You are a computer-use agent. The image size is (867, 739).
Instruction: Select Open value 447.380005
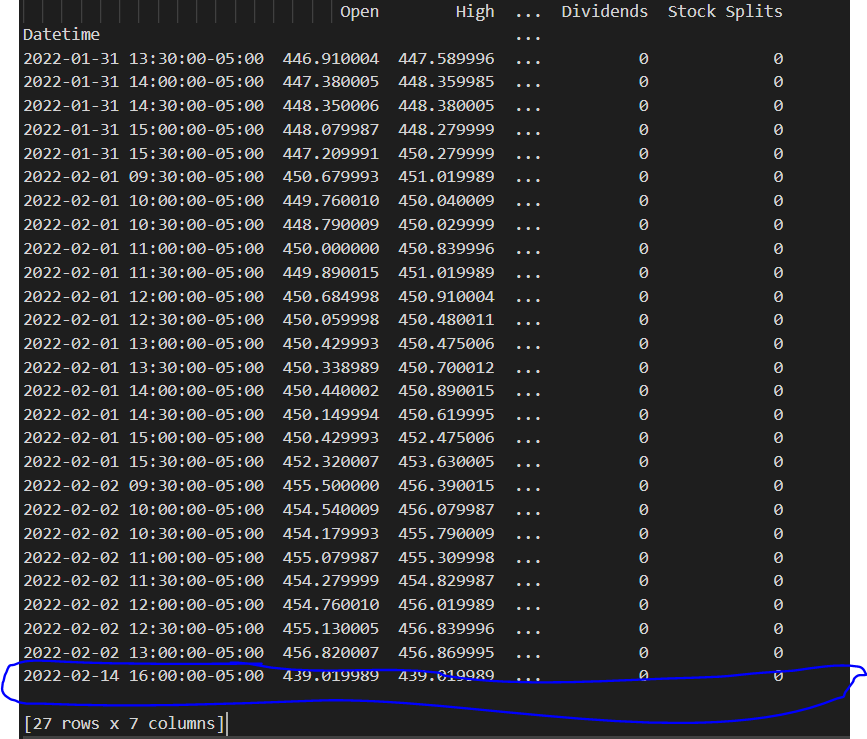(331, 82)
